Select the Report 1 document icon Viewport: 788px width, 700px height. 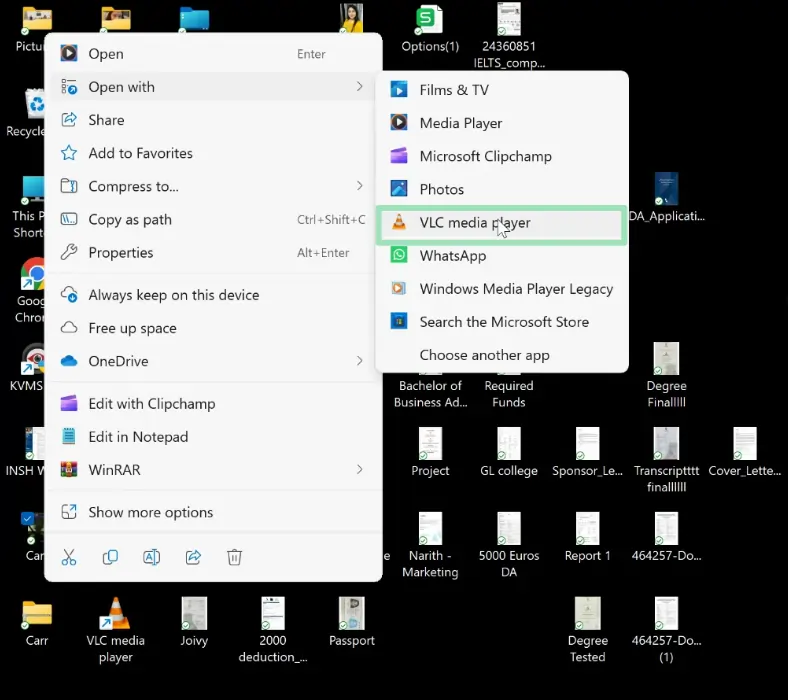click(587, 529)
